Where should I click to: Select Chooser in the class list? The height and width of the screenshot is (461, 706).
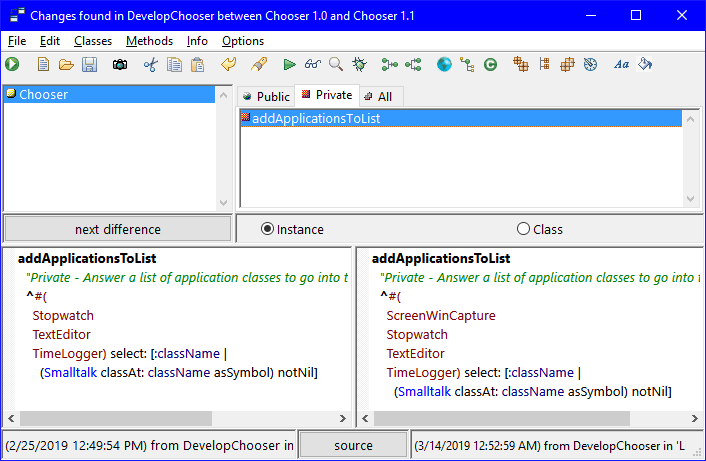[44, 95]
